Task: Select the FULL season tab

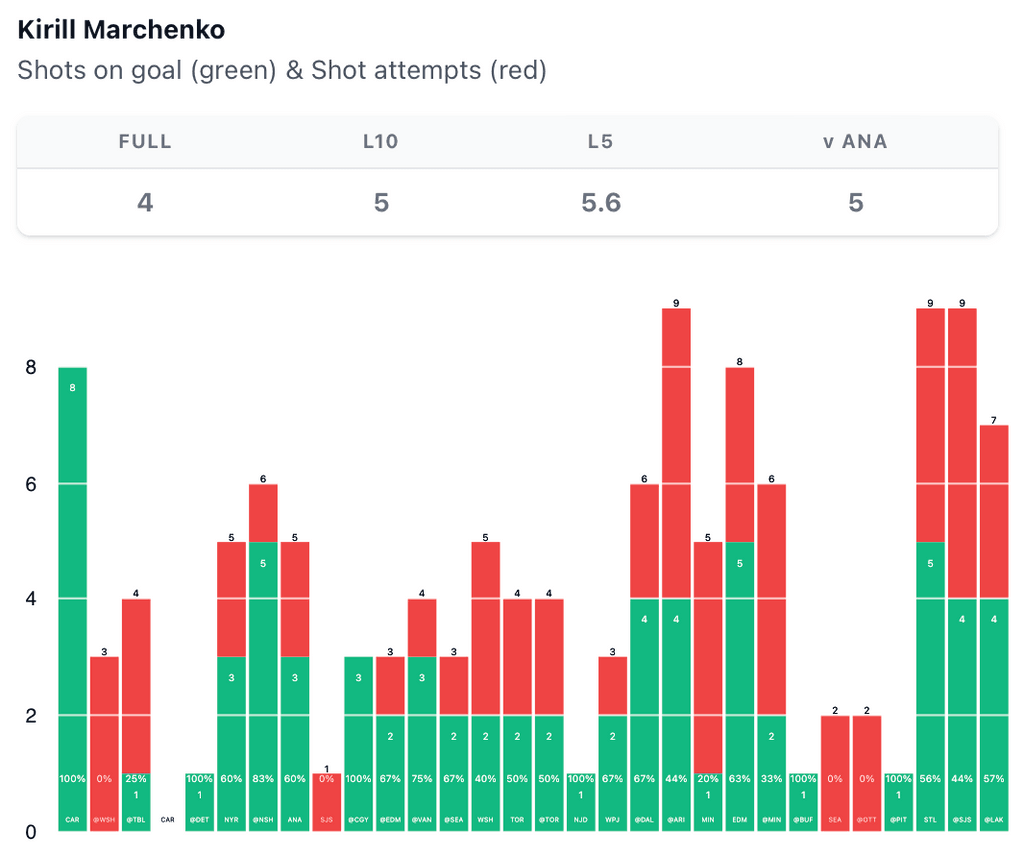Action: tap(145, 141)
